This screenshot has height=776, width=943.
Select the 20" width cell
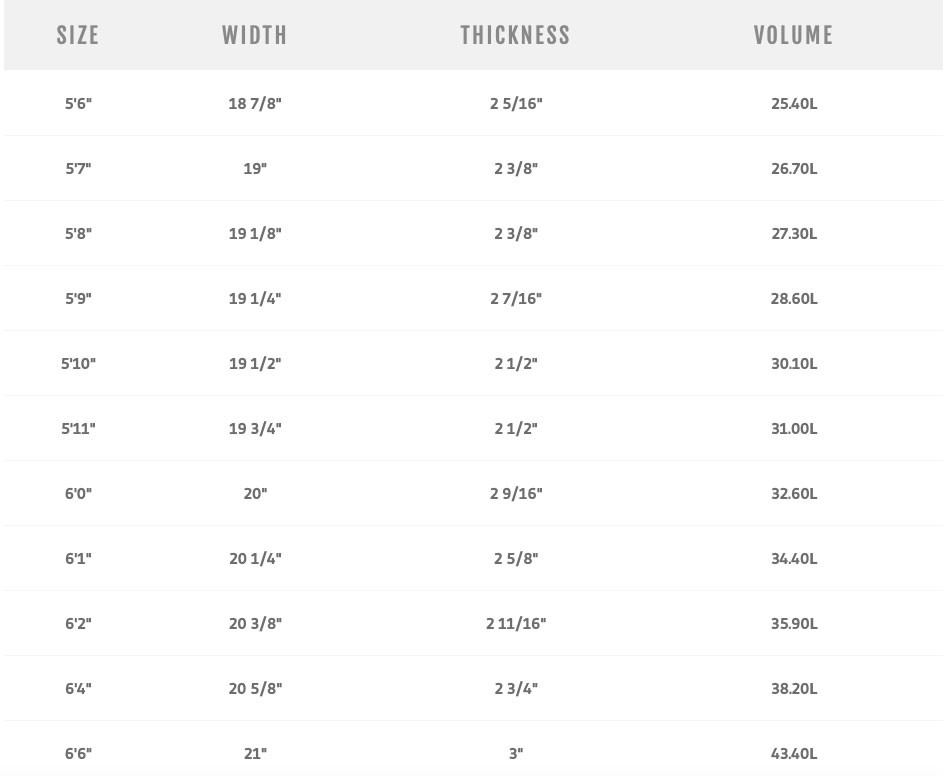[x=255, y=494]
